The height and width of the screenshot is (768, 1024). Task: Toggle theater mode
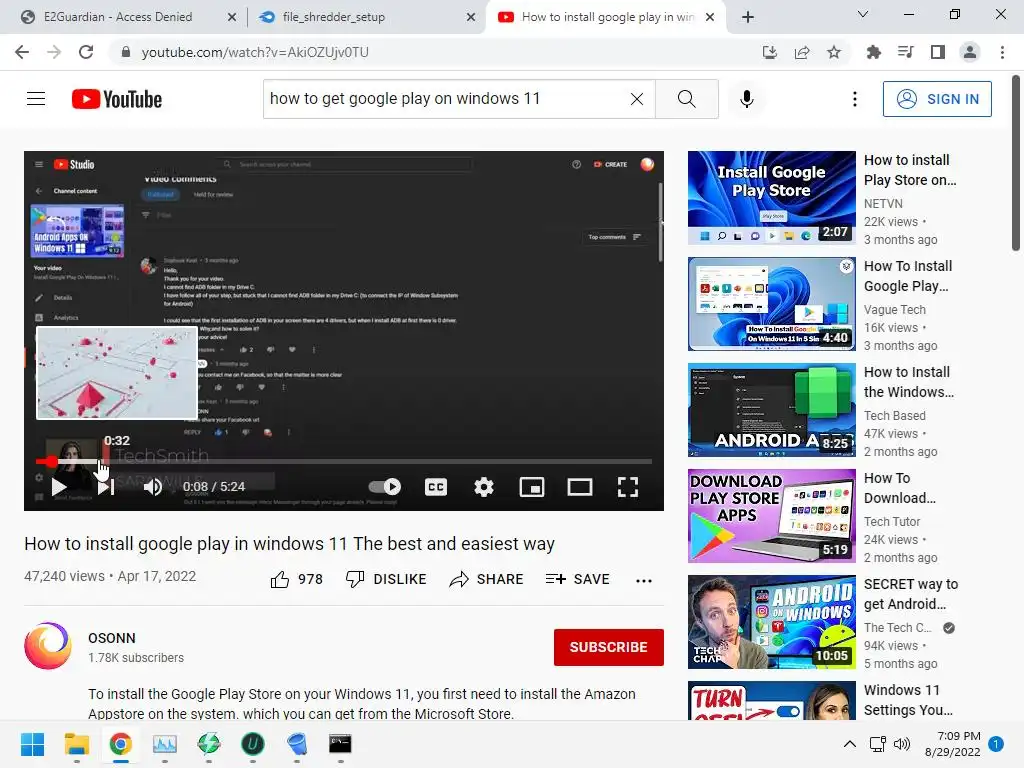click(x=580, y=487)
